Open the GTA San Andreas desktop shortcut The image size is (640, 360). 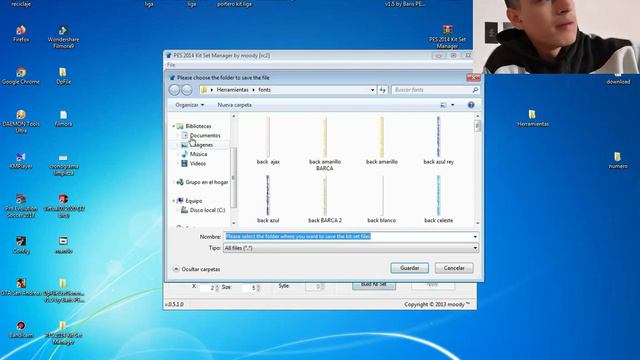click(x=21, y=287)
